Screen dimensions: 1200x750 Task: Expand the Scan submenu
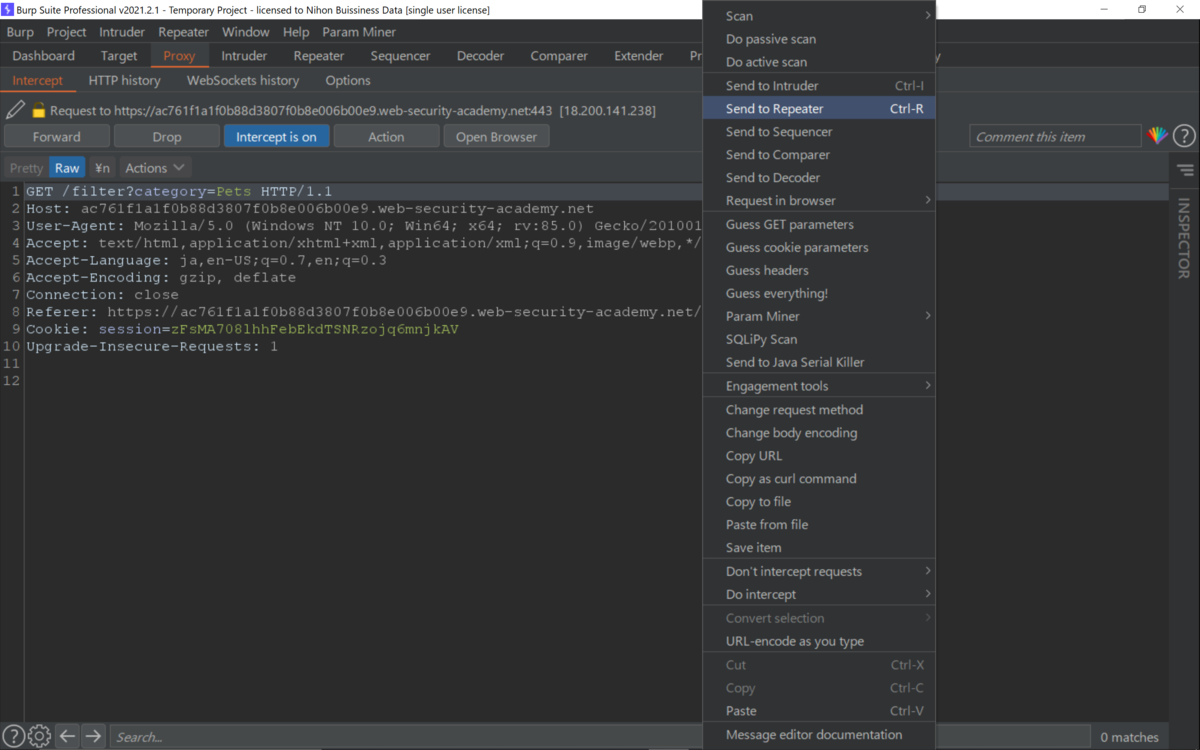click(x=819, y=16)
